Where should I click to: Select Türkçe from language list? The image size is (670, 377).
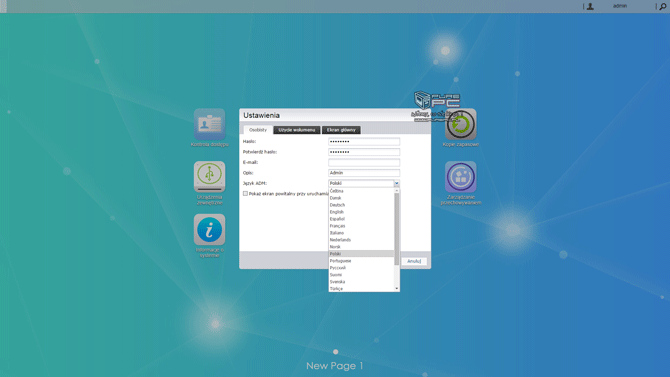[x=361, y=289]
